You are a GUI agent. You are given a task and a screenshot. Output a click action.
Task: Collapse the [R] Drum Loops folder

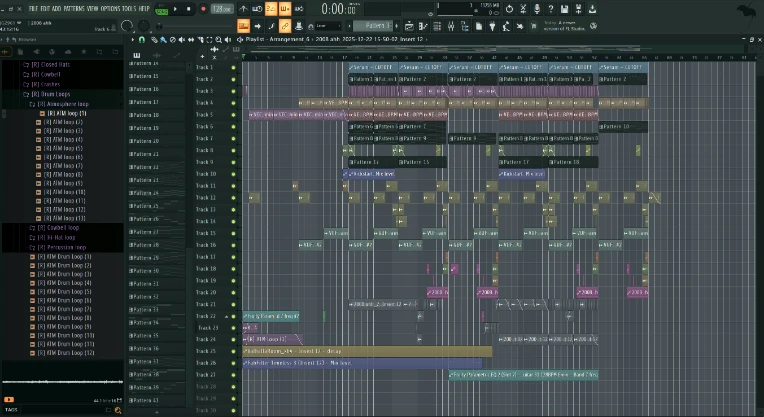(x=53, y=95)
